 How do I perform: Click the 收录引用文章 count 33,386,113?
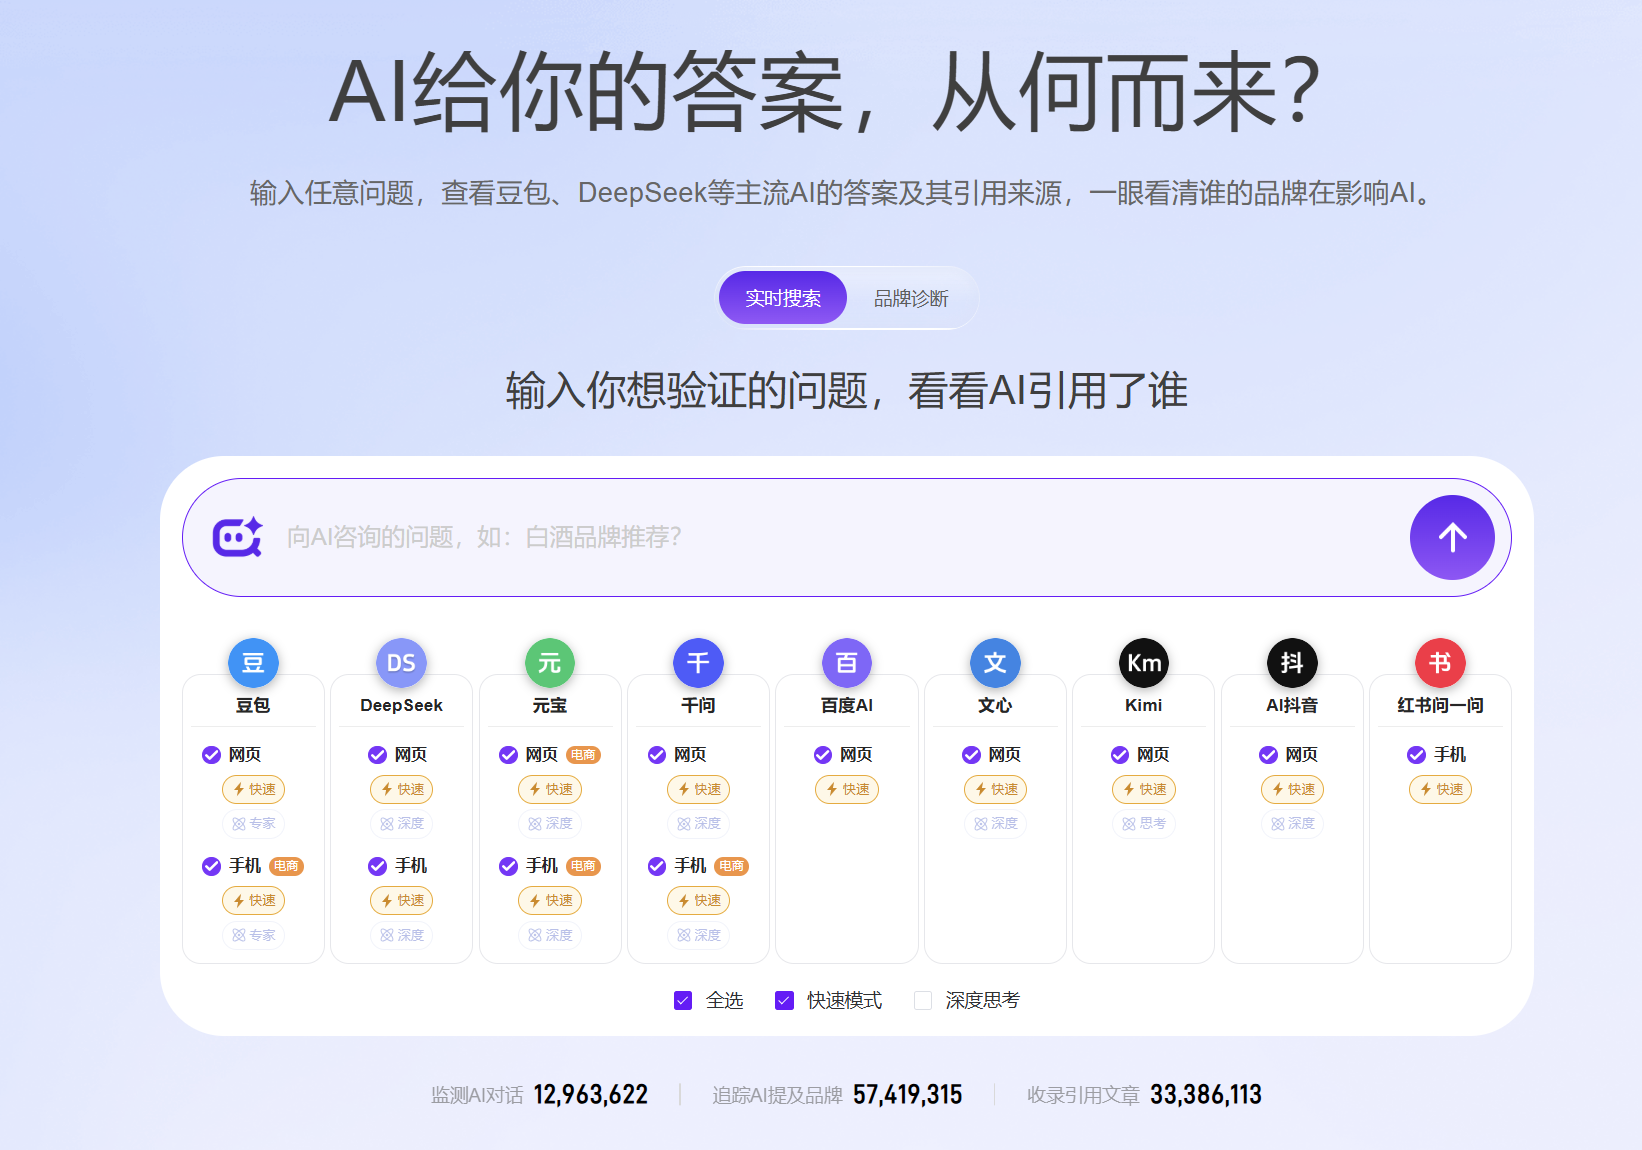coord(1206,1095)
